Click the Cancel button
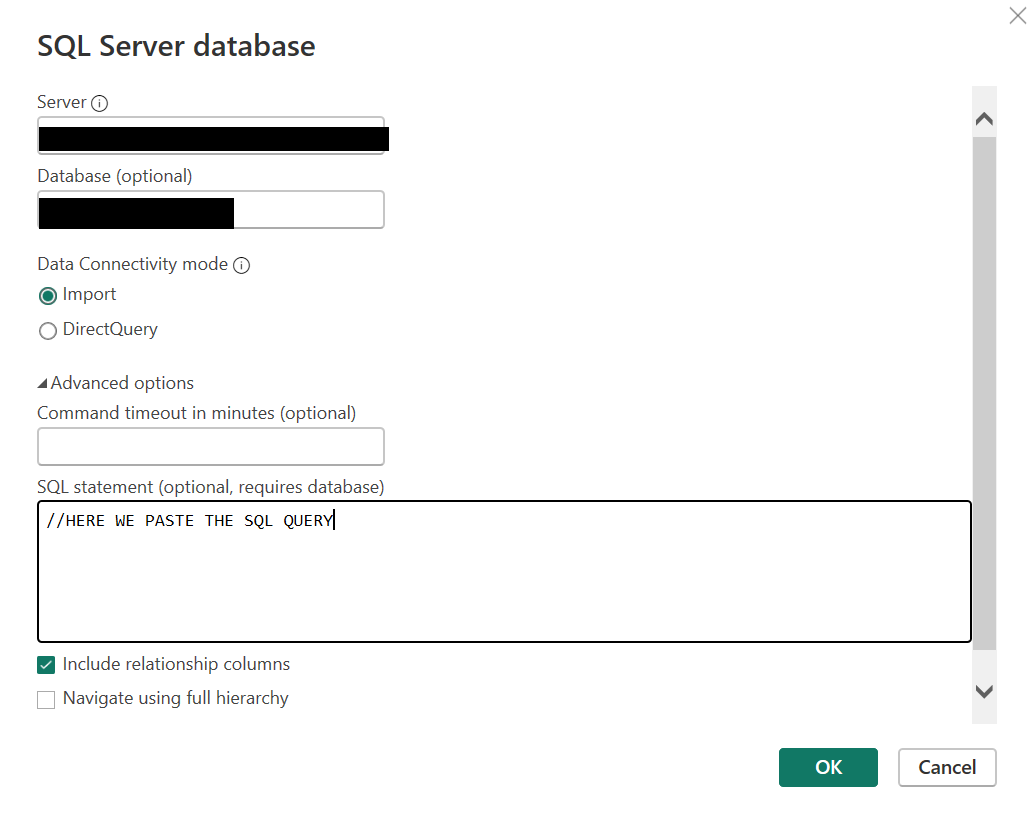 (947, 767)
